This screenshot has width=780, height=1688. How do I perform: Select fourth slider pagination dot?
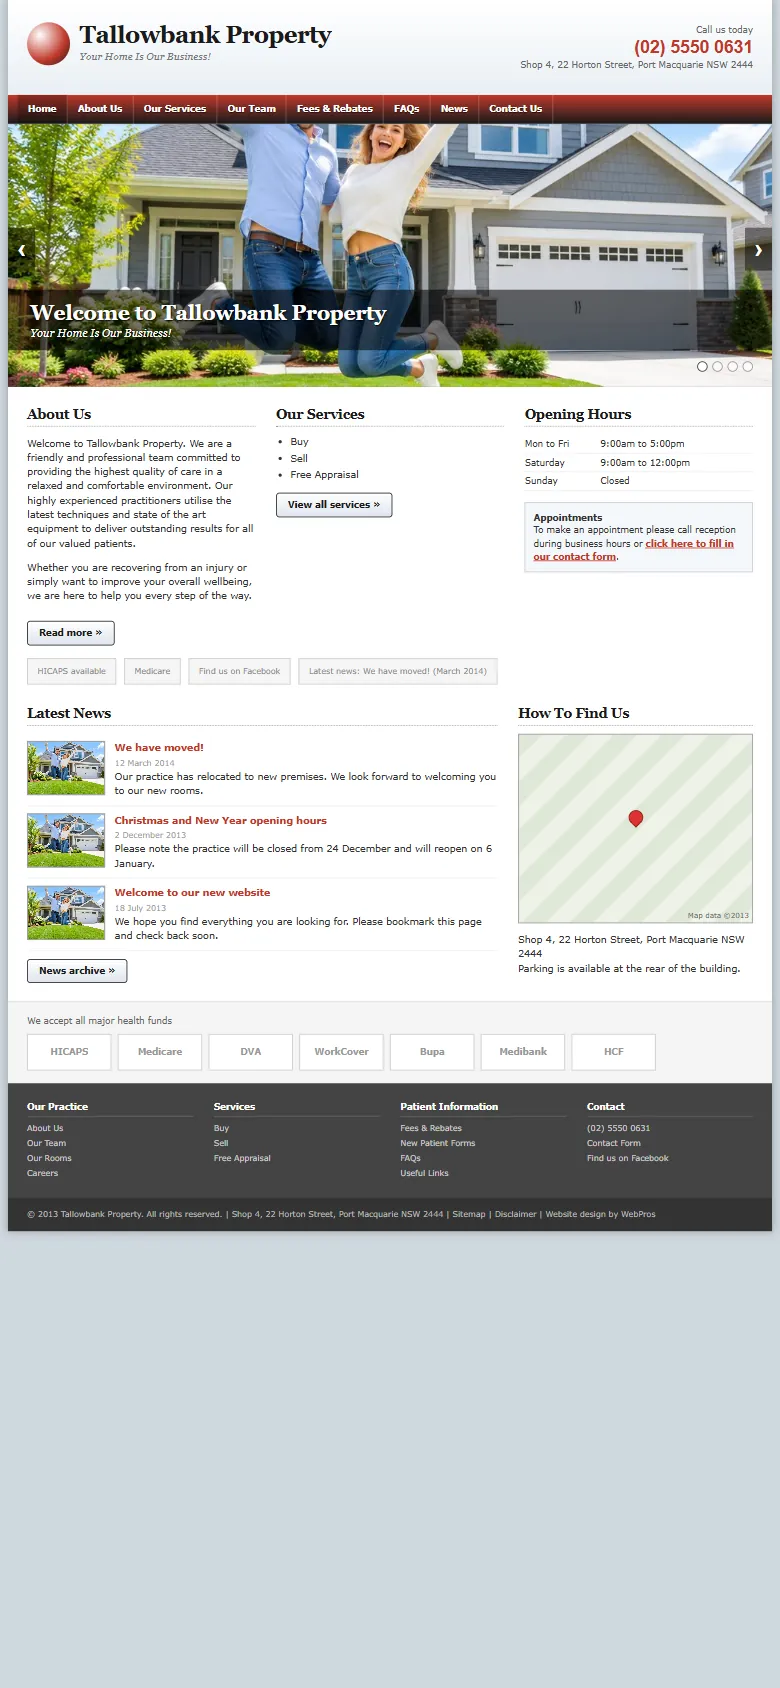pyautogui.click(x=747, y=366)
